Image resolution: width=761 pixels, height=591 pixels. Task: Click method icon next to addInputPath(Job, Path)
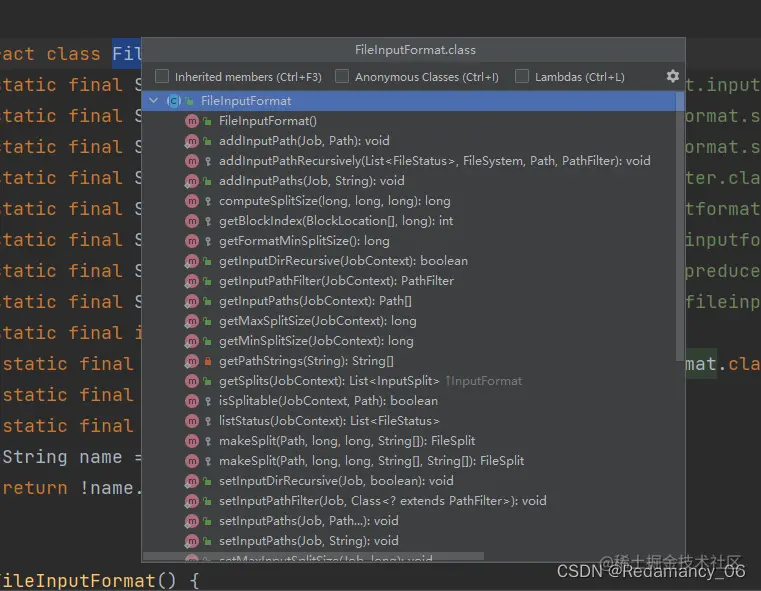[x=192, y=141]
